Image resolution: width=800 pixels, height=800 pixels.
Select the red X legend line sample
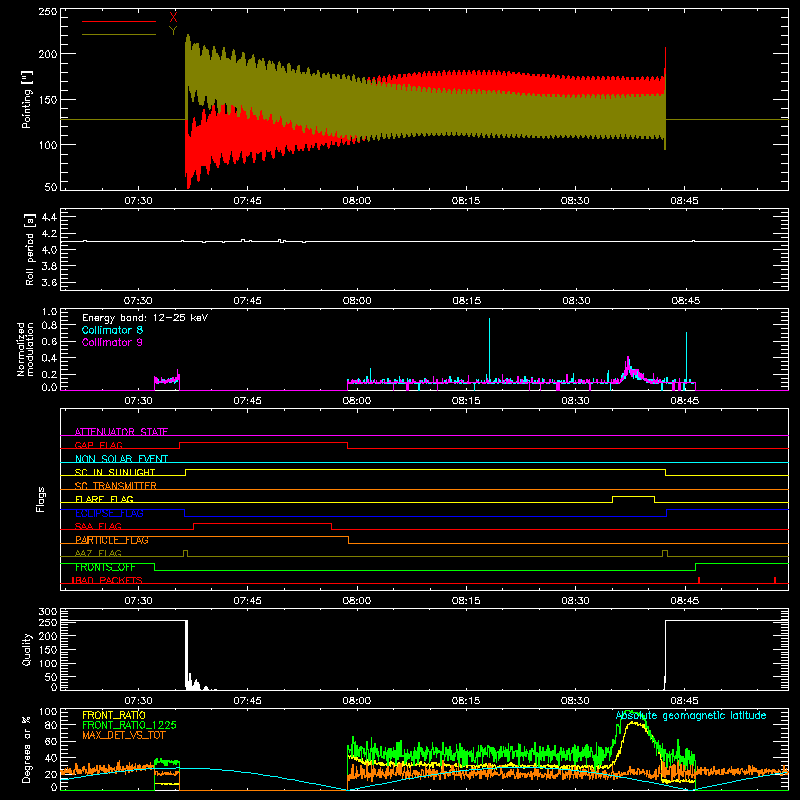tap(119, 21)
